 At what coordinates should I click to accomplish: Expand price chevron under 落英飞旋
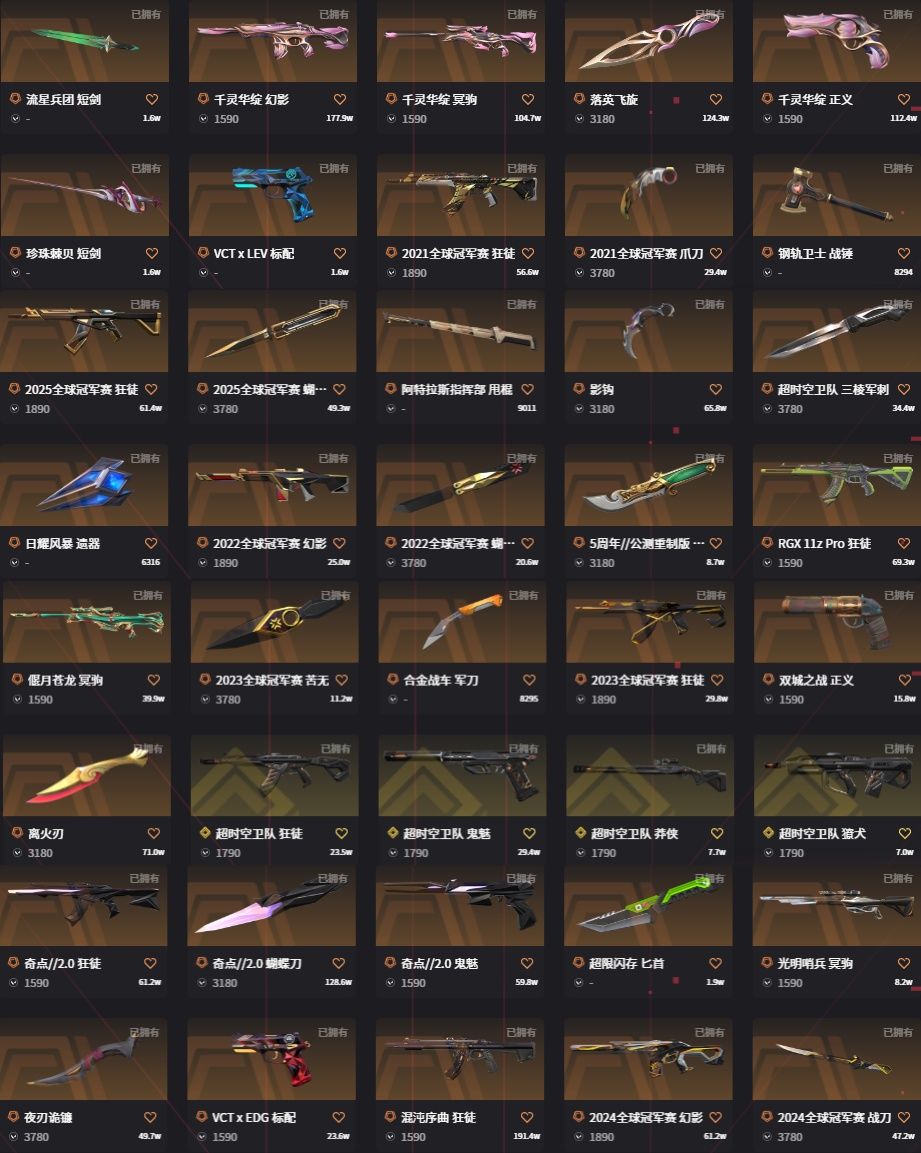coord(579,118)
